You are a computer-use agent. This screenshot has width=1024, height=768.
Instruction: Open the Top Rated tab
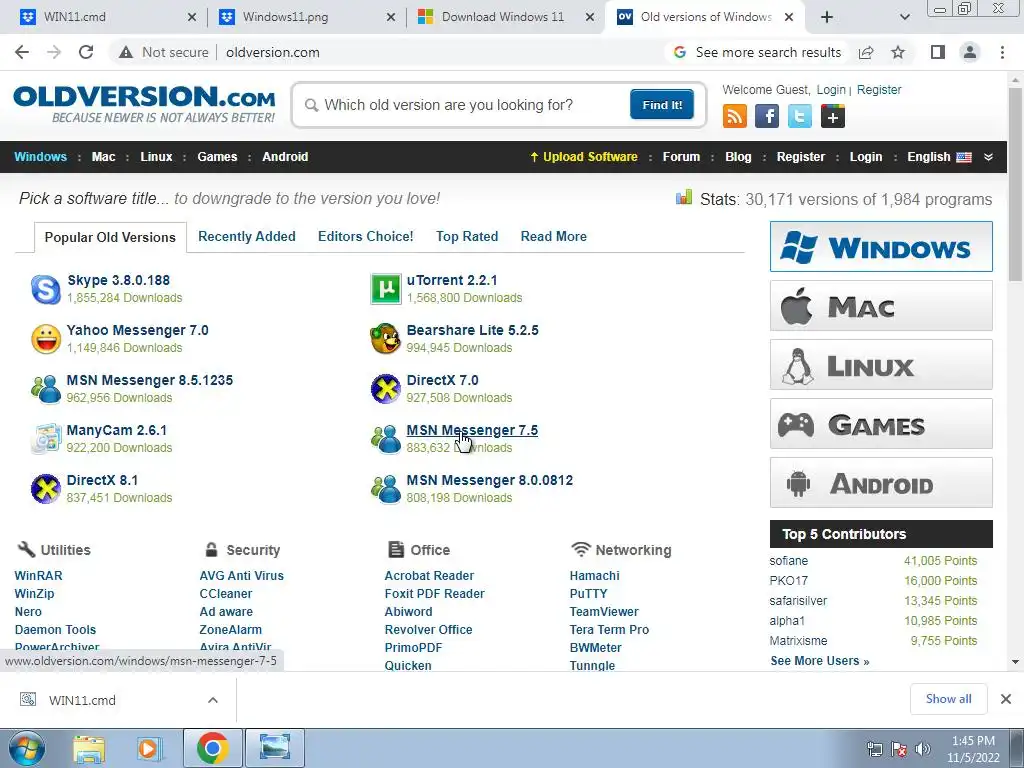pos(467,236)
